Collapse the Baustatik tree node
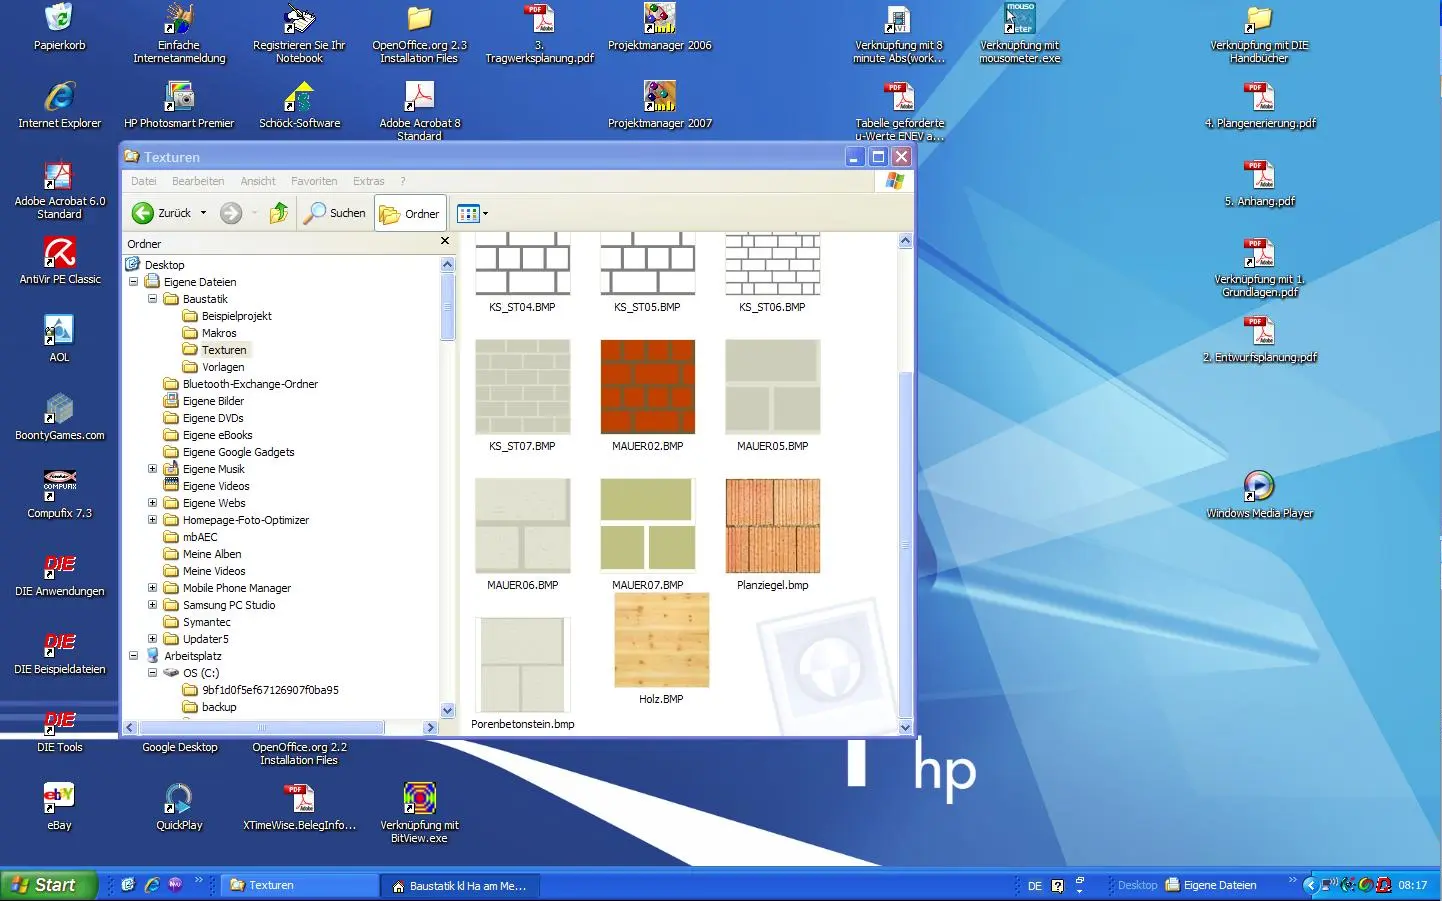The height and width of the screenshot is (901, 1442). [152, 299]
